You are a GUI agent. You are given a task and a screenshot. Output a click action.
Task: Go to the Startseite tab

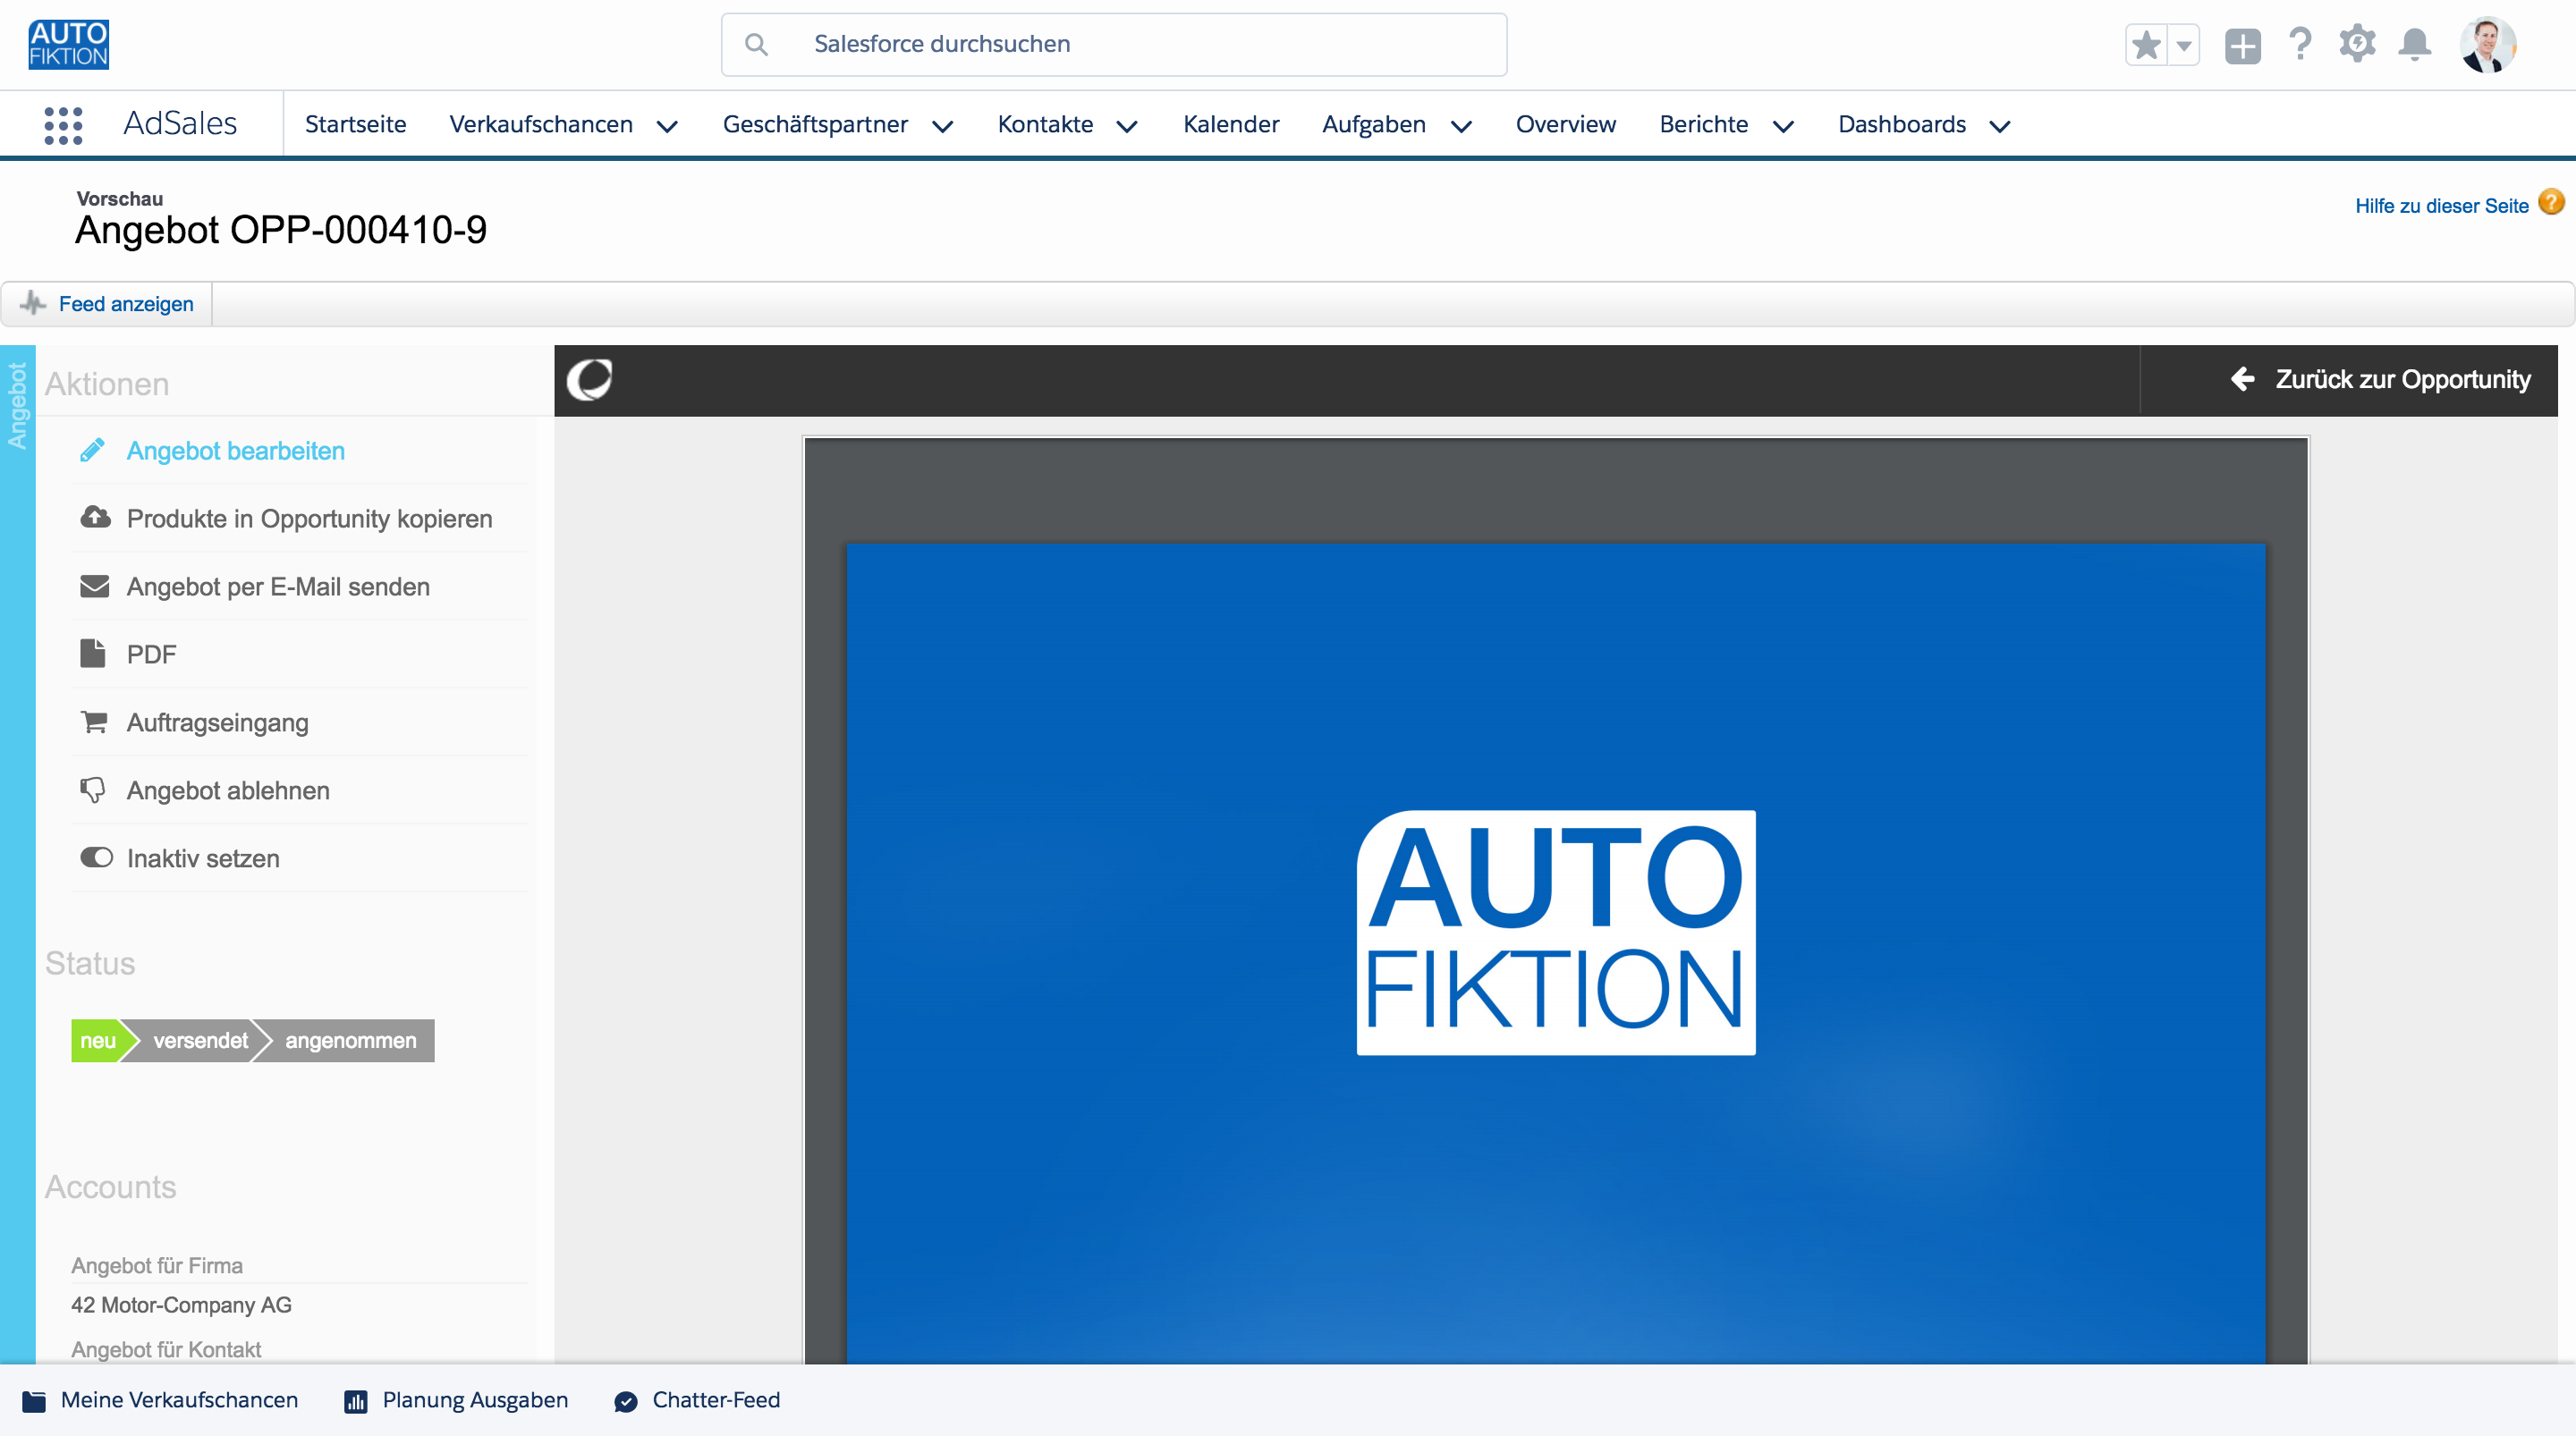[x=356, y=124]
